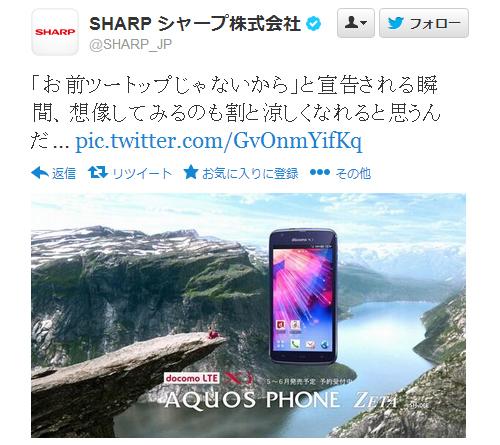This screenshot has height=445, width=500.
Task: Click the three dots more icon
Action: pos(320,172)
